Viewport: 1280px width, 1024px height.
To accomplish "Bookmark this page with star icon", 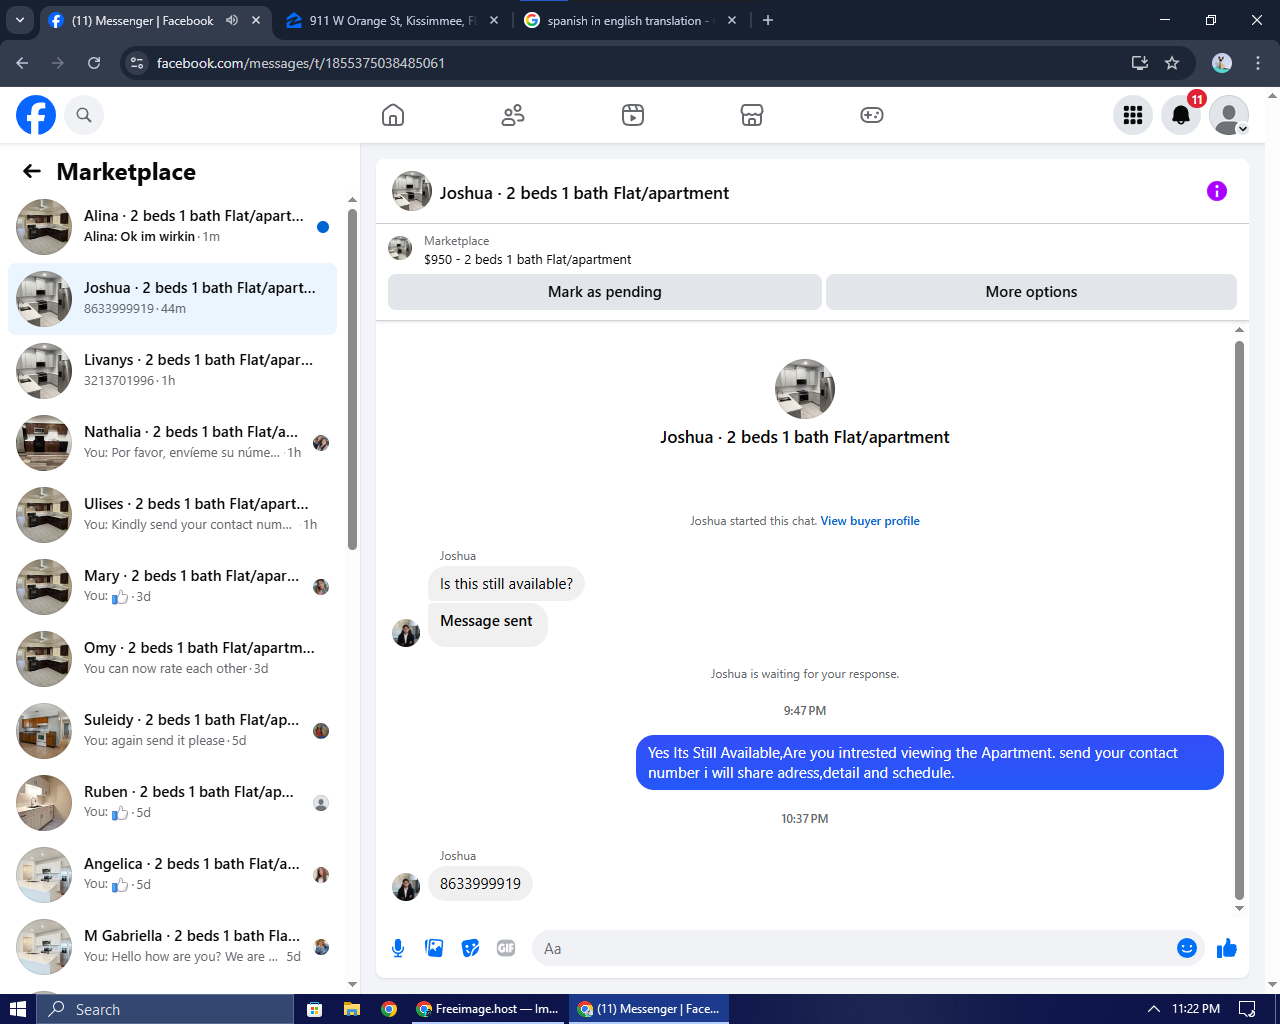I will (1172, 63).
